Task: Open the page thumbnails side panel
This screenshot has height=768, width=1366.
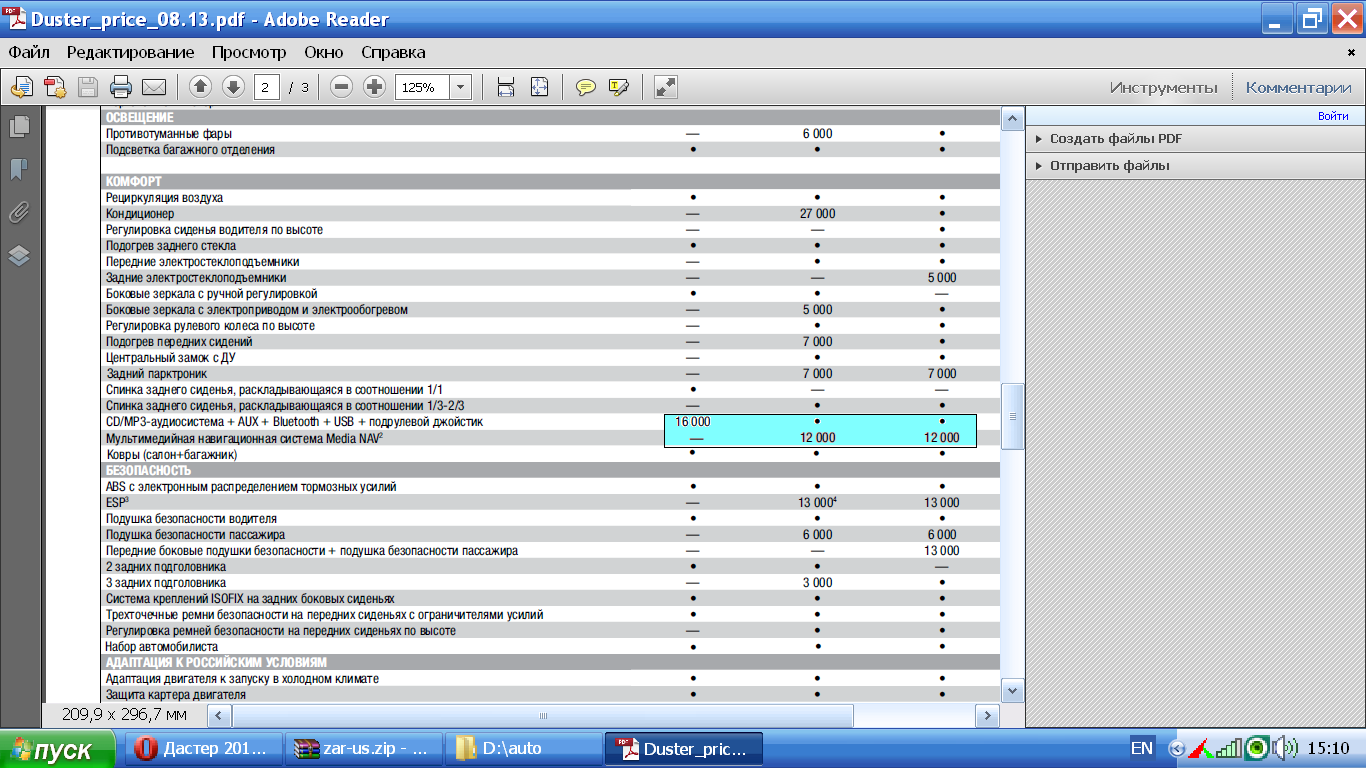Action: [x=19, y=126]
